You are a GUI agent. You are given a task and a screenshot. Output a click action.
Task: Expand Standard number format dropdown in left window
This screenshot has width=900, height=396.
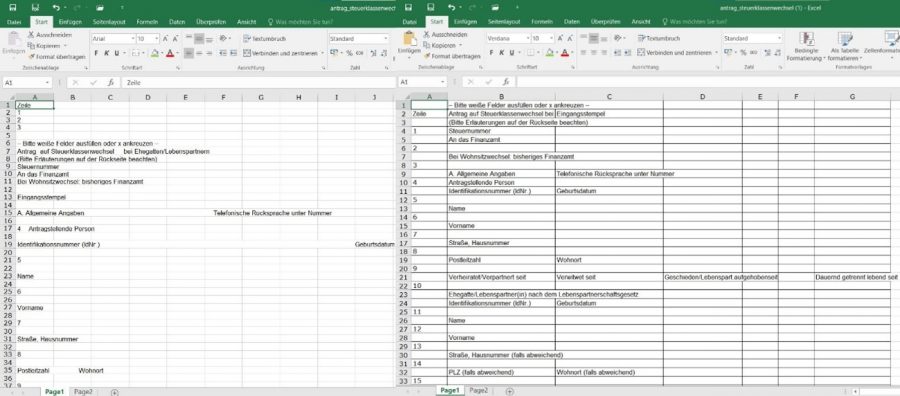click(386, 38)
